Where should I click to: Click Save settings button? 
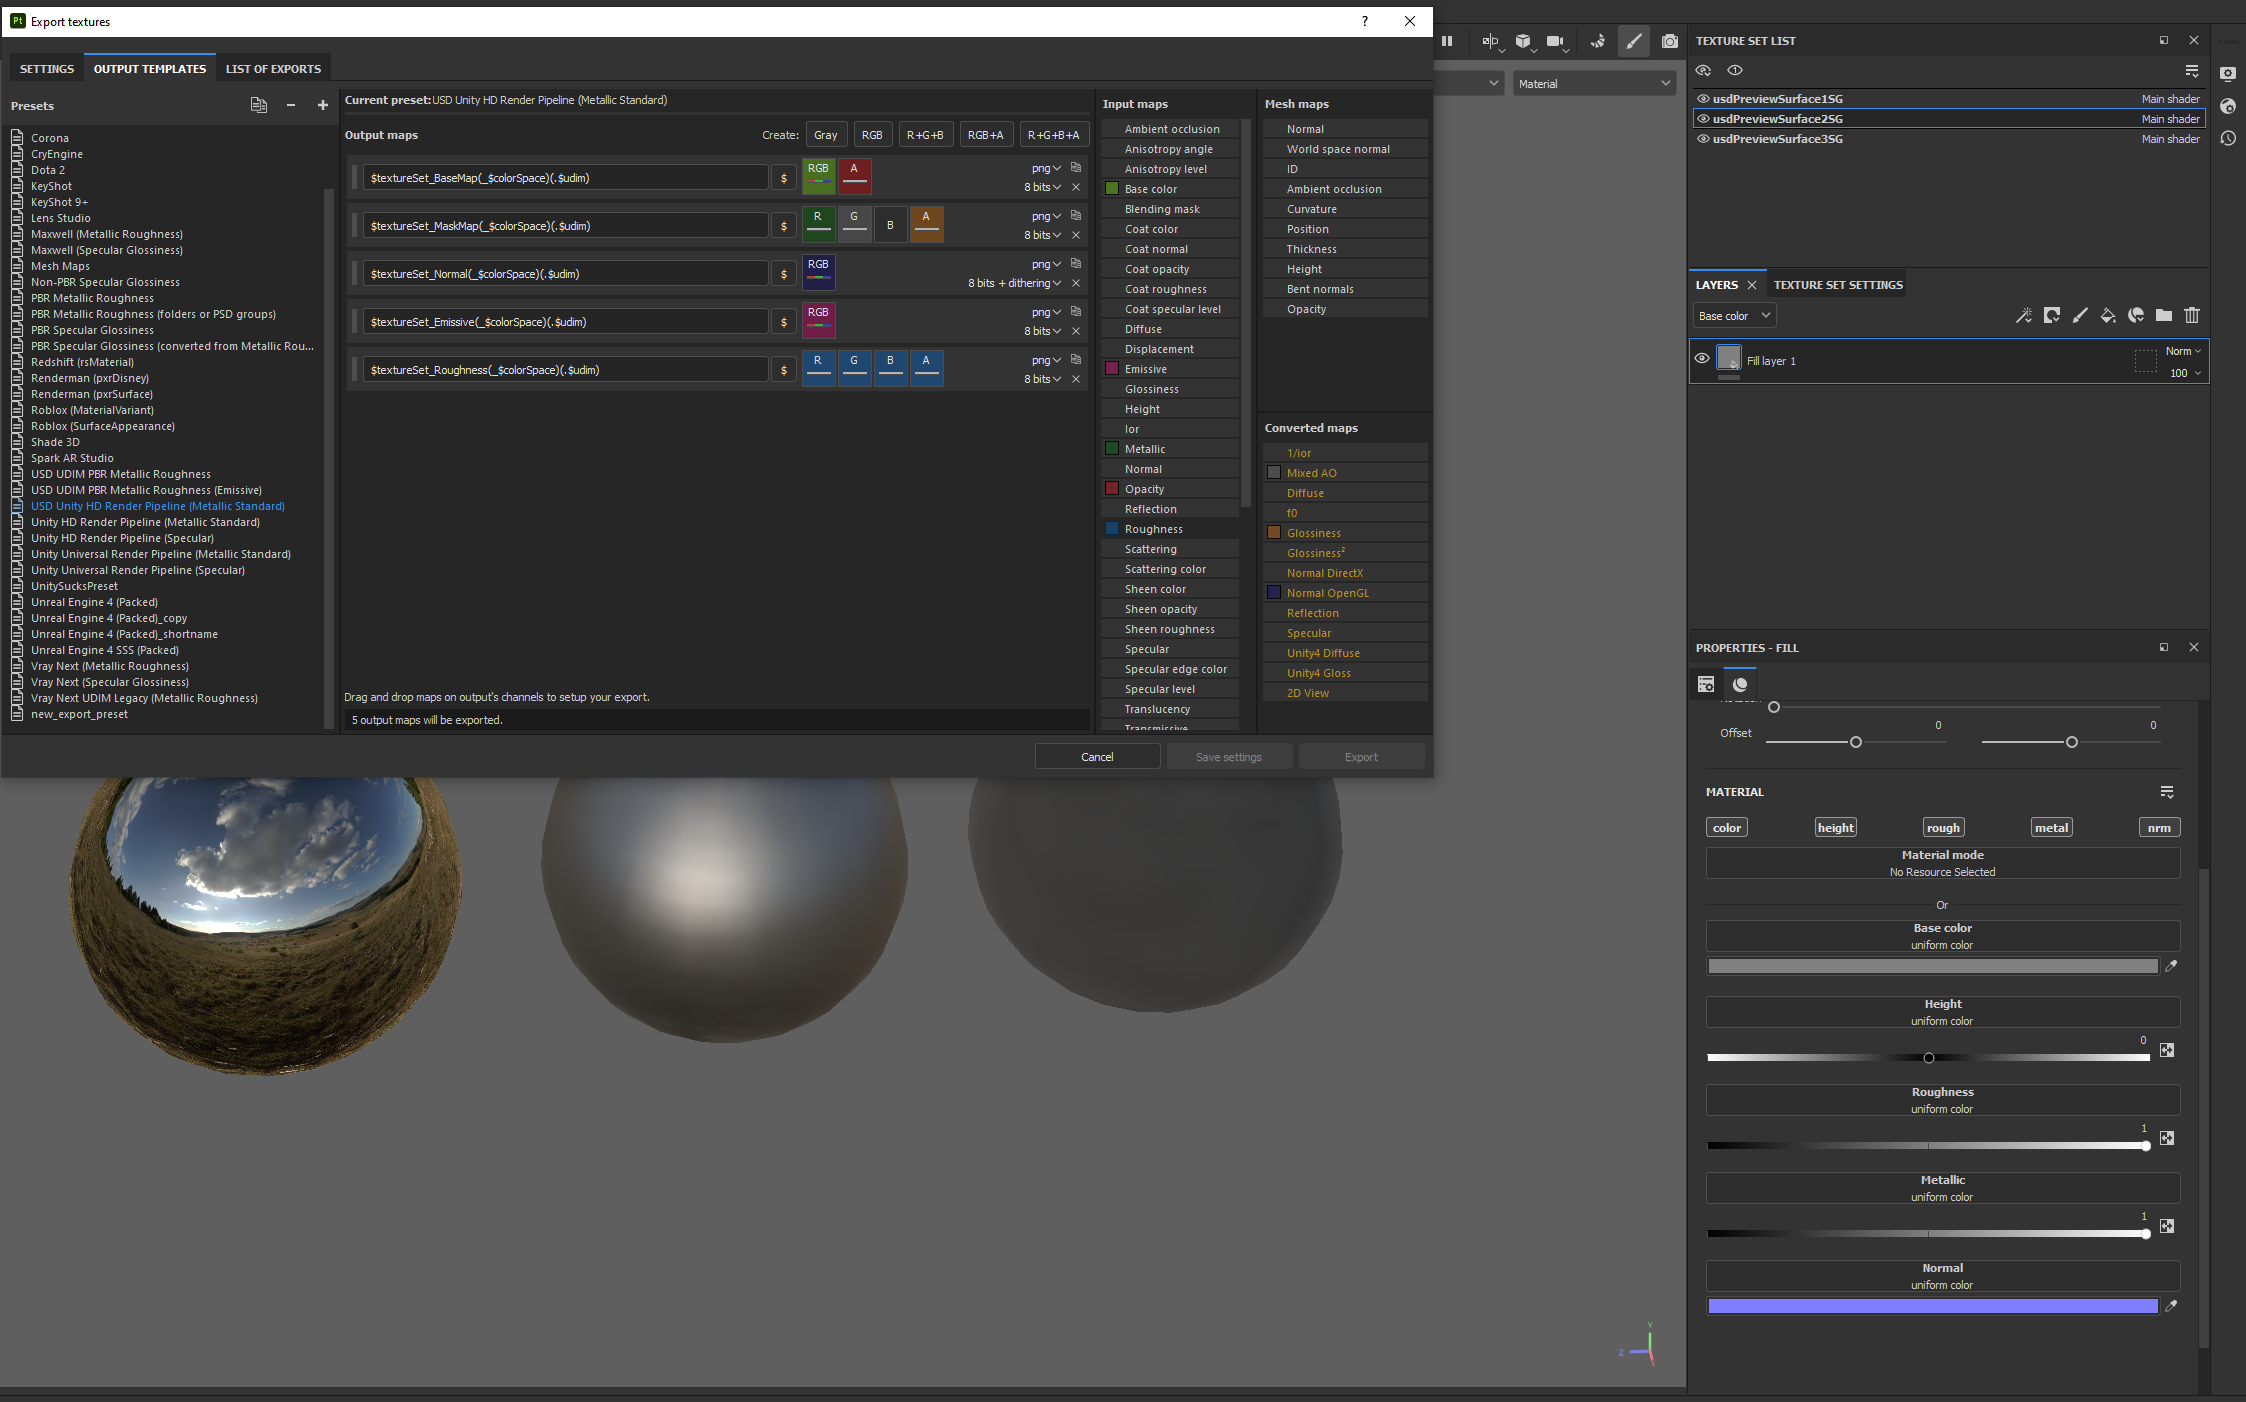[1229, 757]
